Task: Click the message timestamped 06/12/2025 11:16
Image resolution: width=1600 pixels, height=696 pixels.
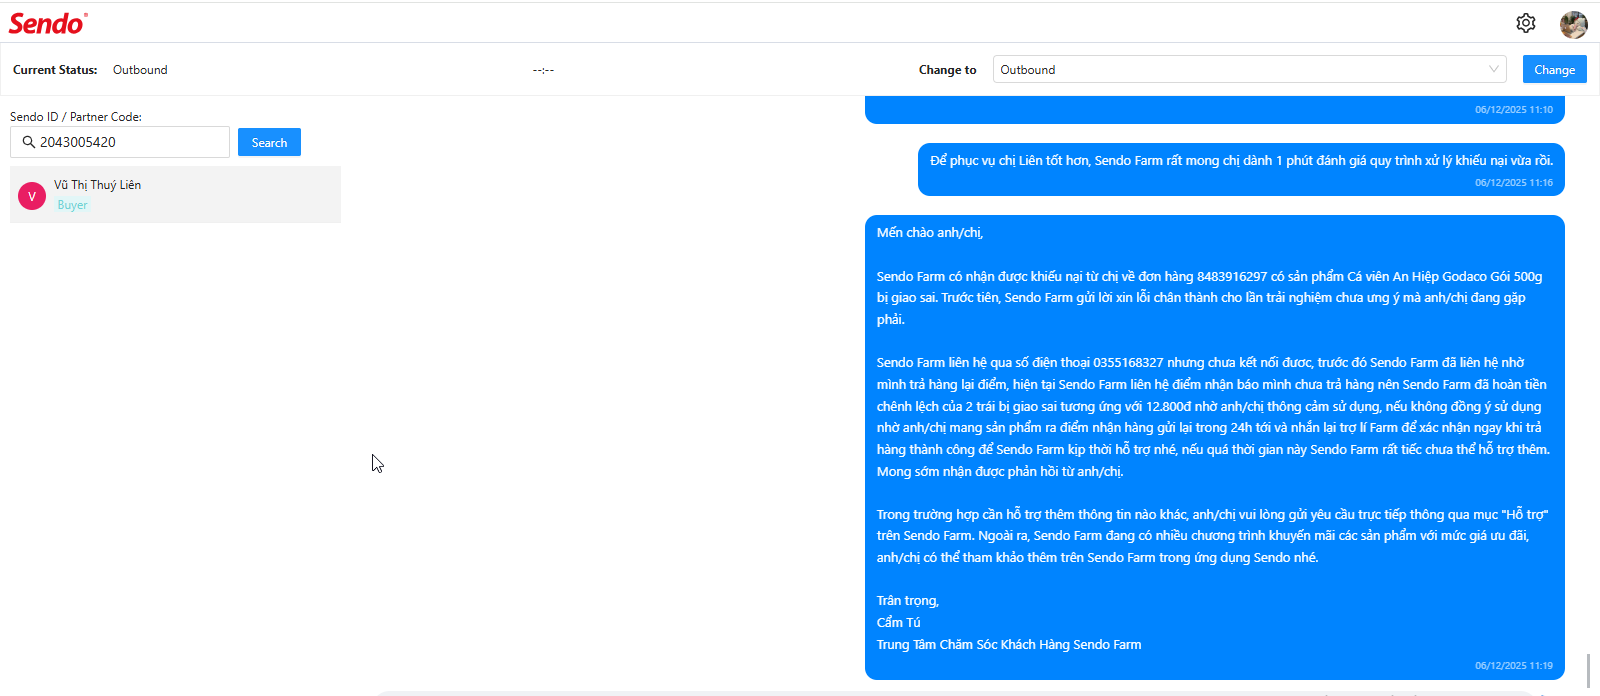Action: 1241,169
